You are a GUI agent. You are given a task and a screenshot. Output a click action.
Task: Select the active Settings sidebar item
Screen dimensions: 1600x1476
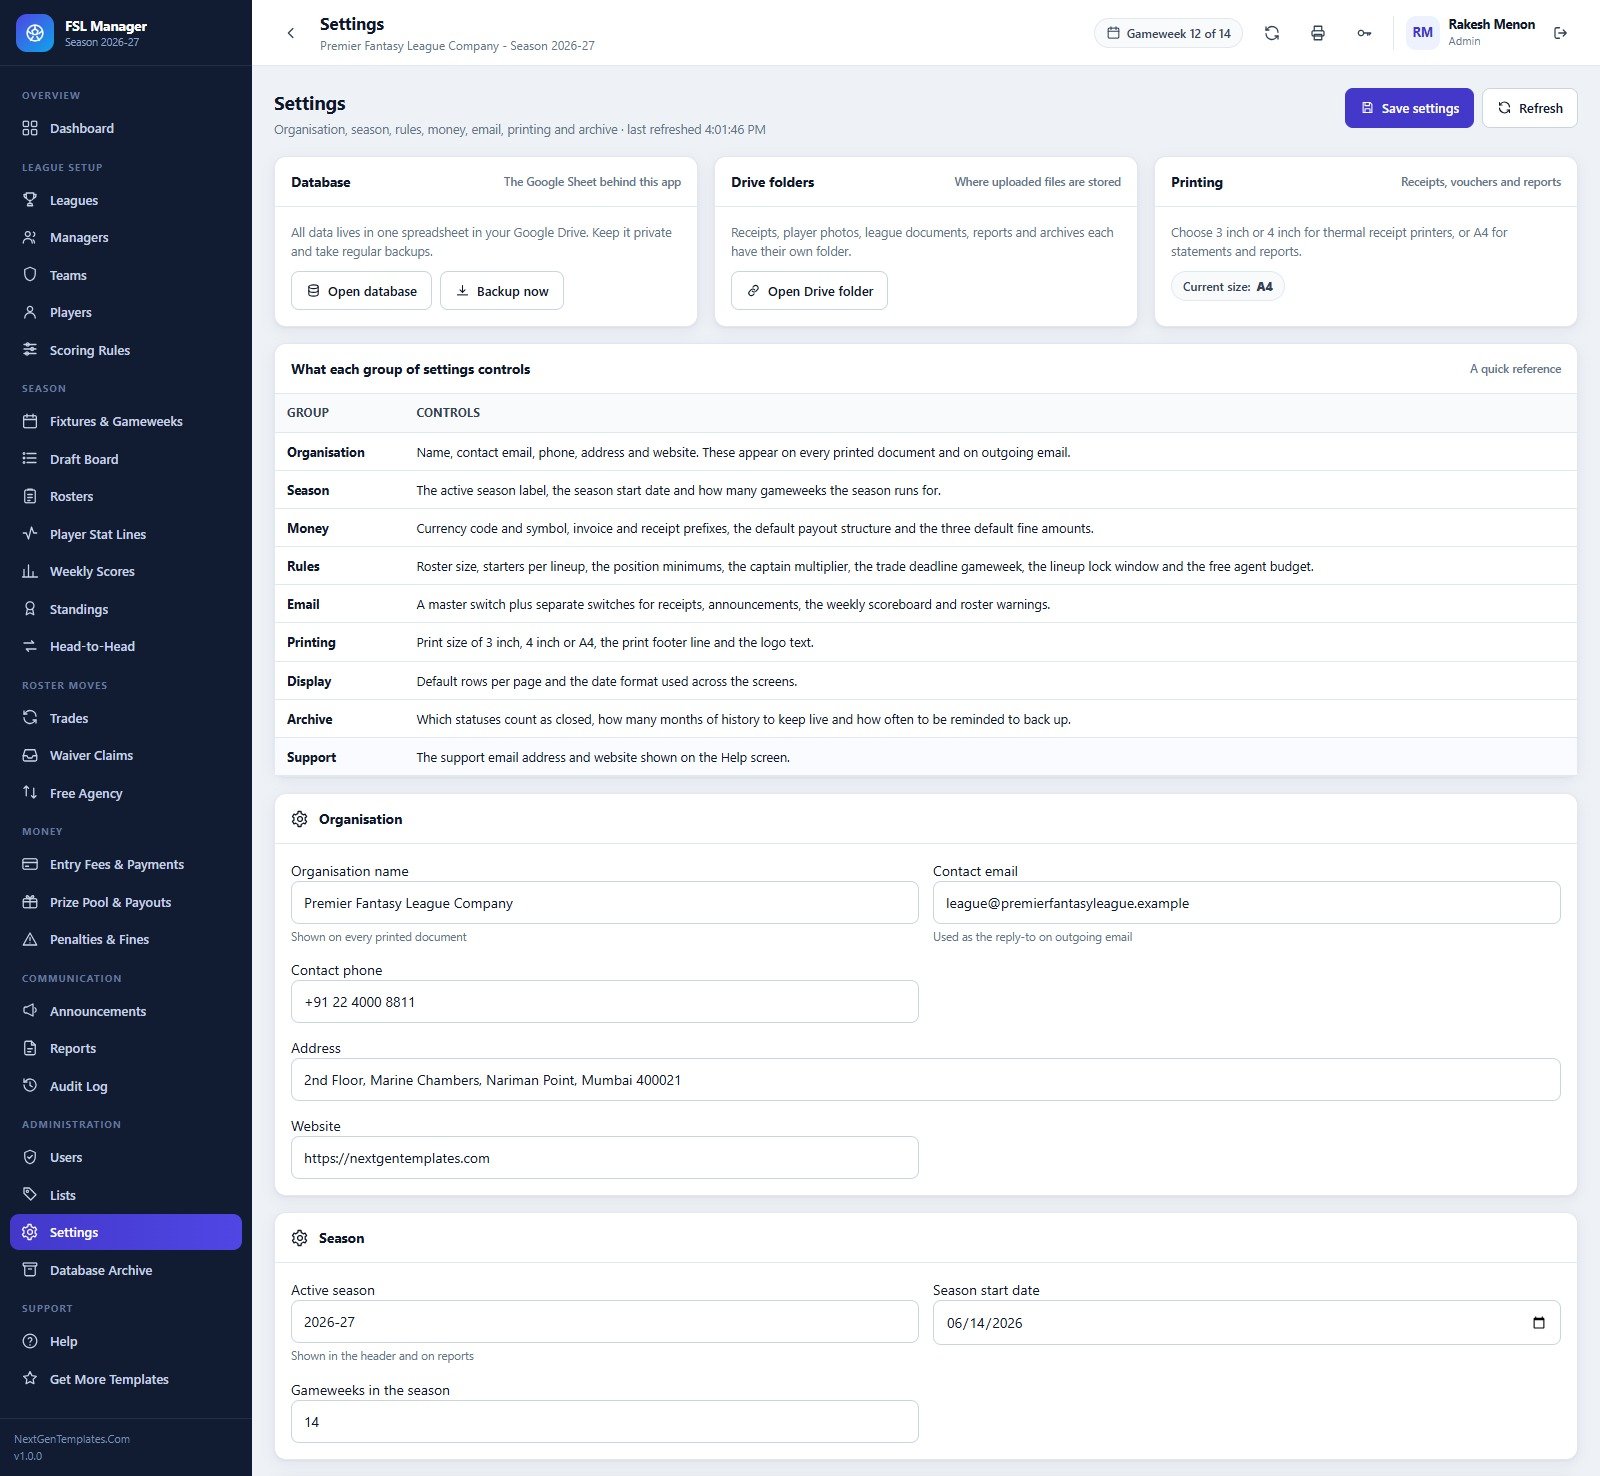click(x=126, y=1232)
